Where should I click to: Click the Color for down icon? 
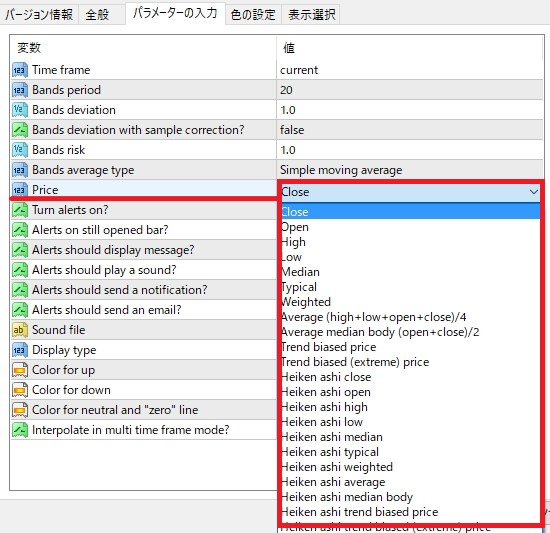point(20,390)
